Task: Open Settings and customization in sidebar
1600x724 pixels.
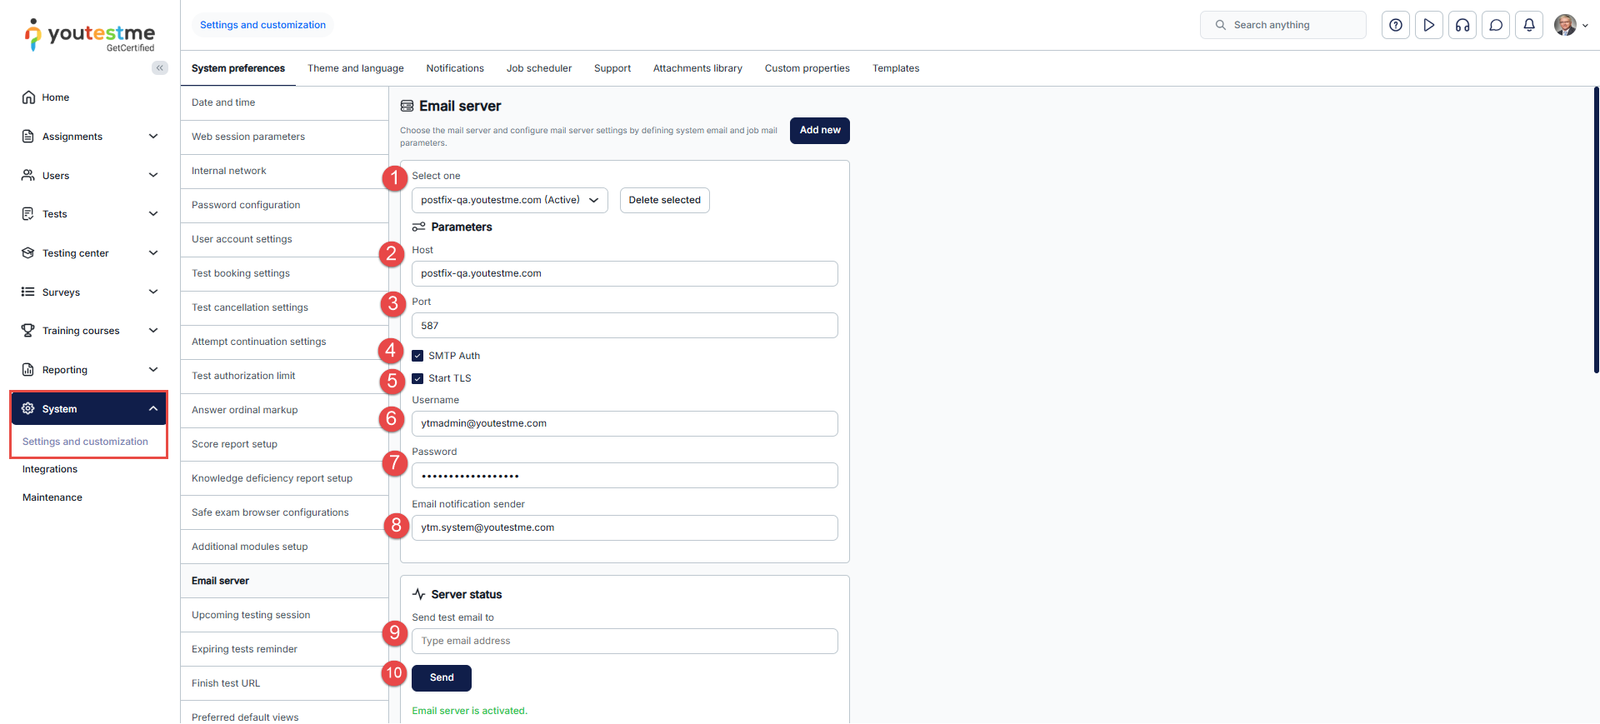Action: (85, 441)
